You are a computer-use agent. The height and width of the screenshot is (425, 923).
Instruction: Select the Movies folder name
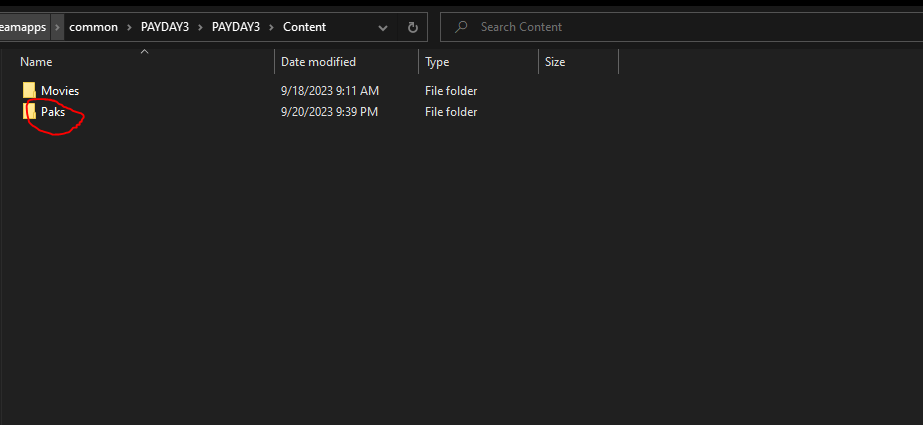[x=60, y=91]
